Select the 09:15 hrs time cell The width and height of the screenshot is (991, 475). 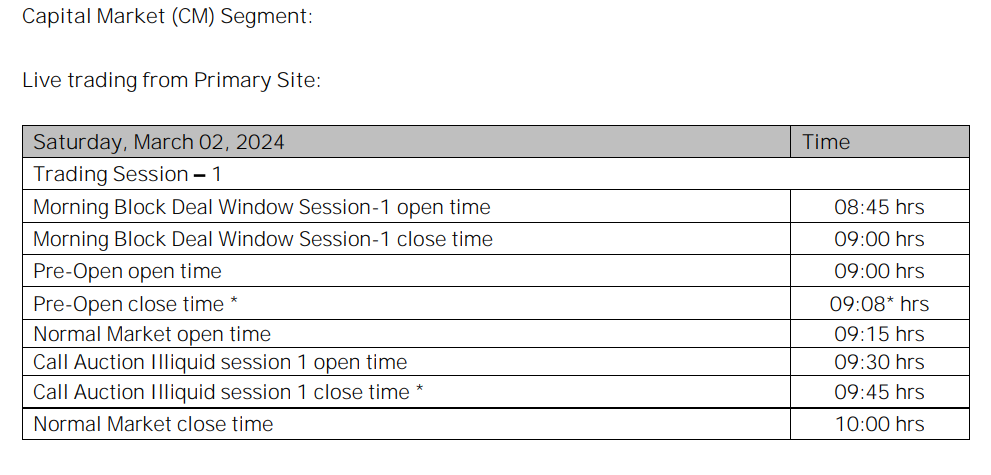click(x=879, y=334)
